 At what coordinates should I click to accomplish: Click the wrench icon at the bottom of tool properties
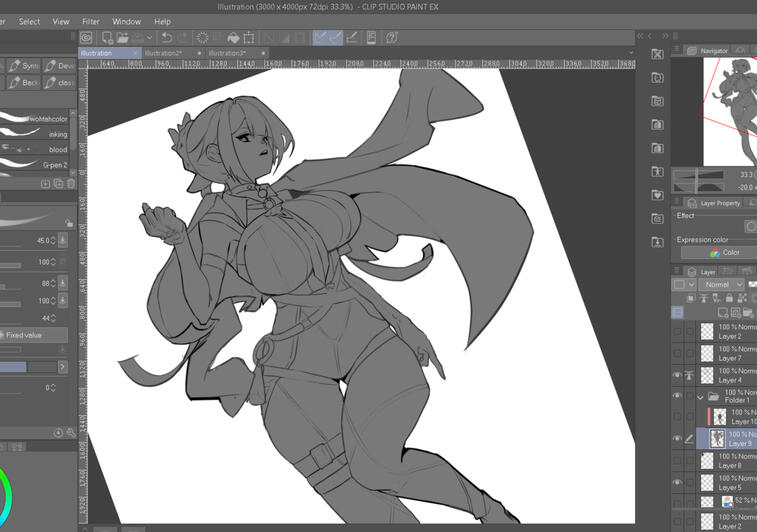pyautogui.click(x=70, y=433)
